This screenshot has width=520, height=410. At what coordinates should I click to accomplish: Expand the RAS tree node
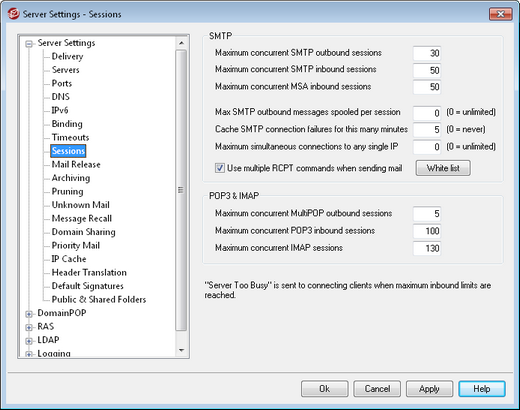coord(29,328)
